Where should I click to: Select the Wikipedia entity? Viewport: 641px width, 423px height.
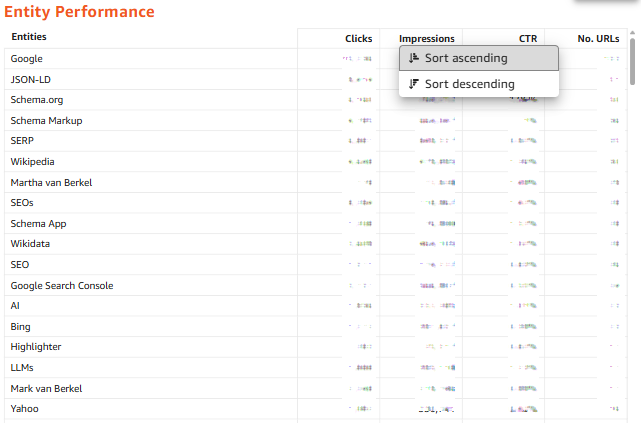coord(32,162)
